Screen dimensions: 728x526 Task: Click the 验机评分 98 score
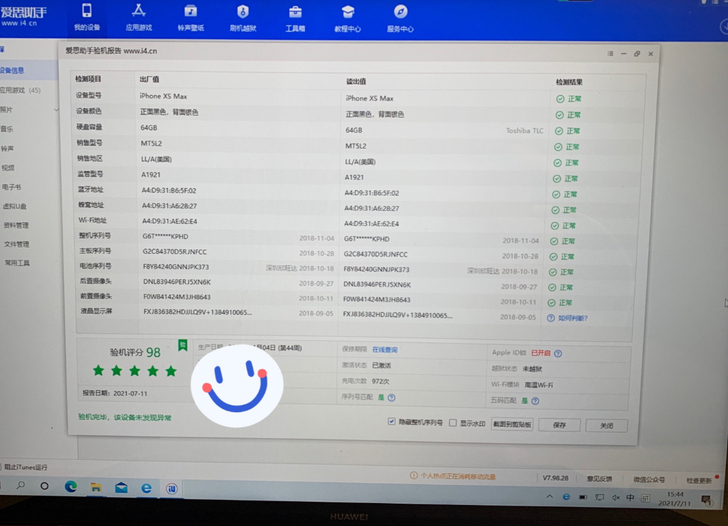point(135,352)
